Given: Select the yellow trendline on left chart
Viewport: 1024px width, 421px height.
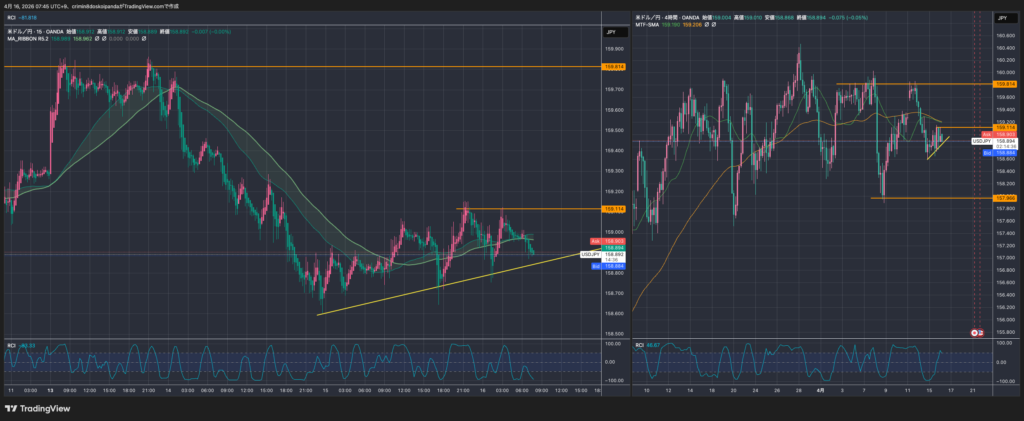Looking at the screenshot, I should pos(450,285).
